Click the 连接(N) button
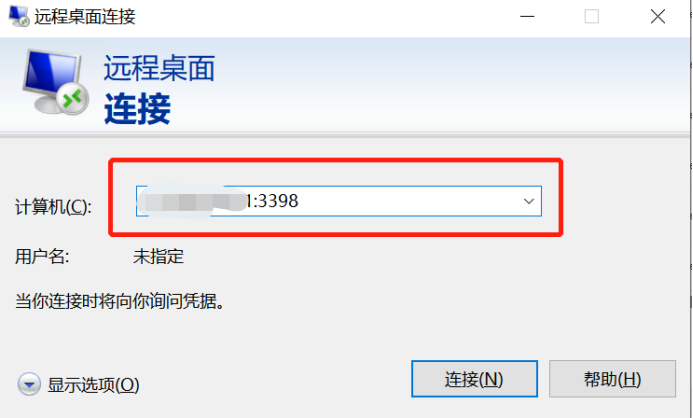 474,379
